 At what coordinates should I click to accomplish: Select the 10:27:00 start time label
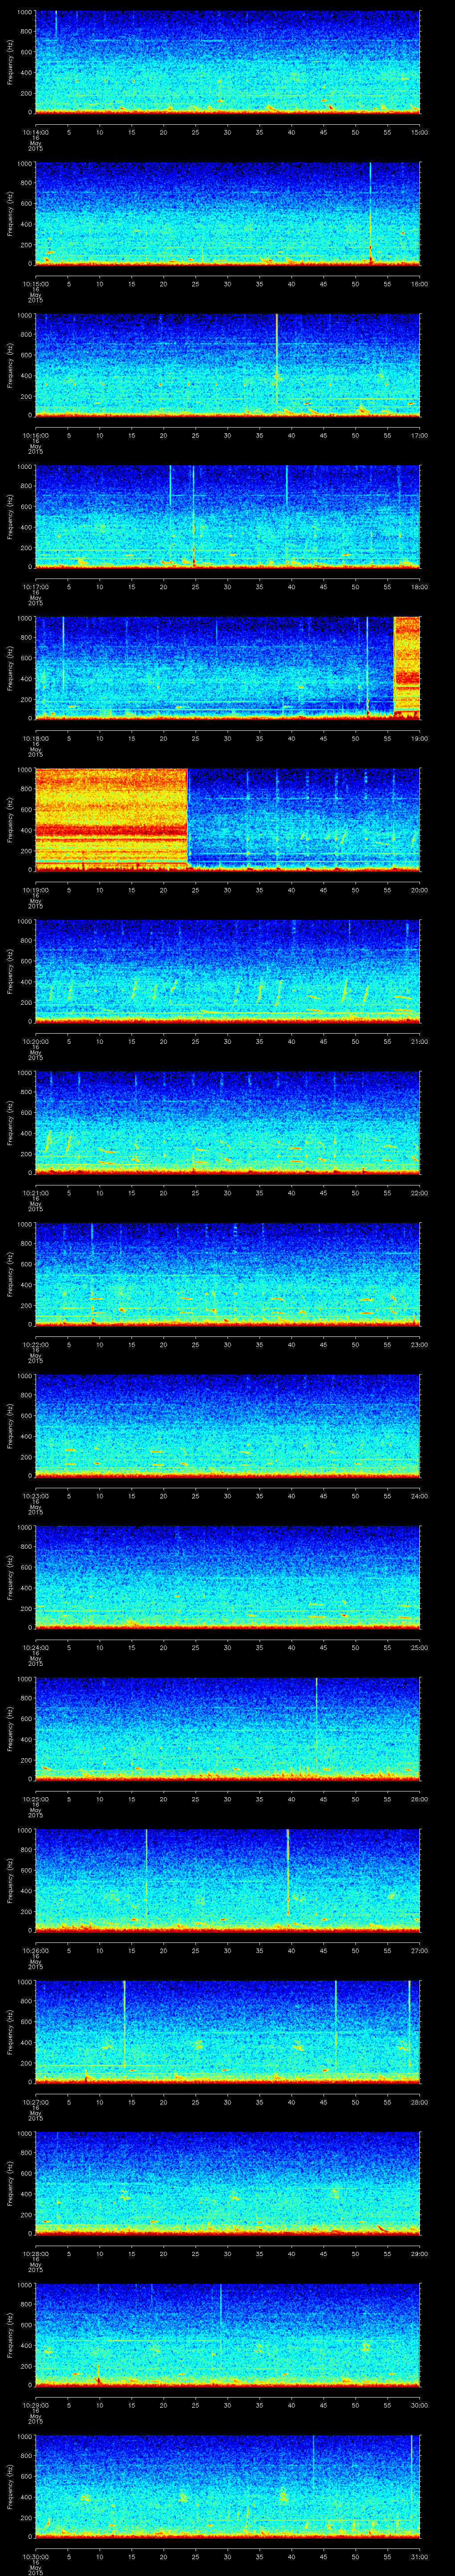pyautogui.click(x=35, y=2102)
